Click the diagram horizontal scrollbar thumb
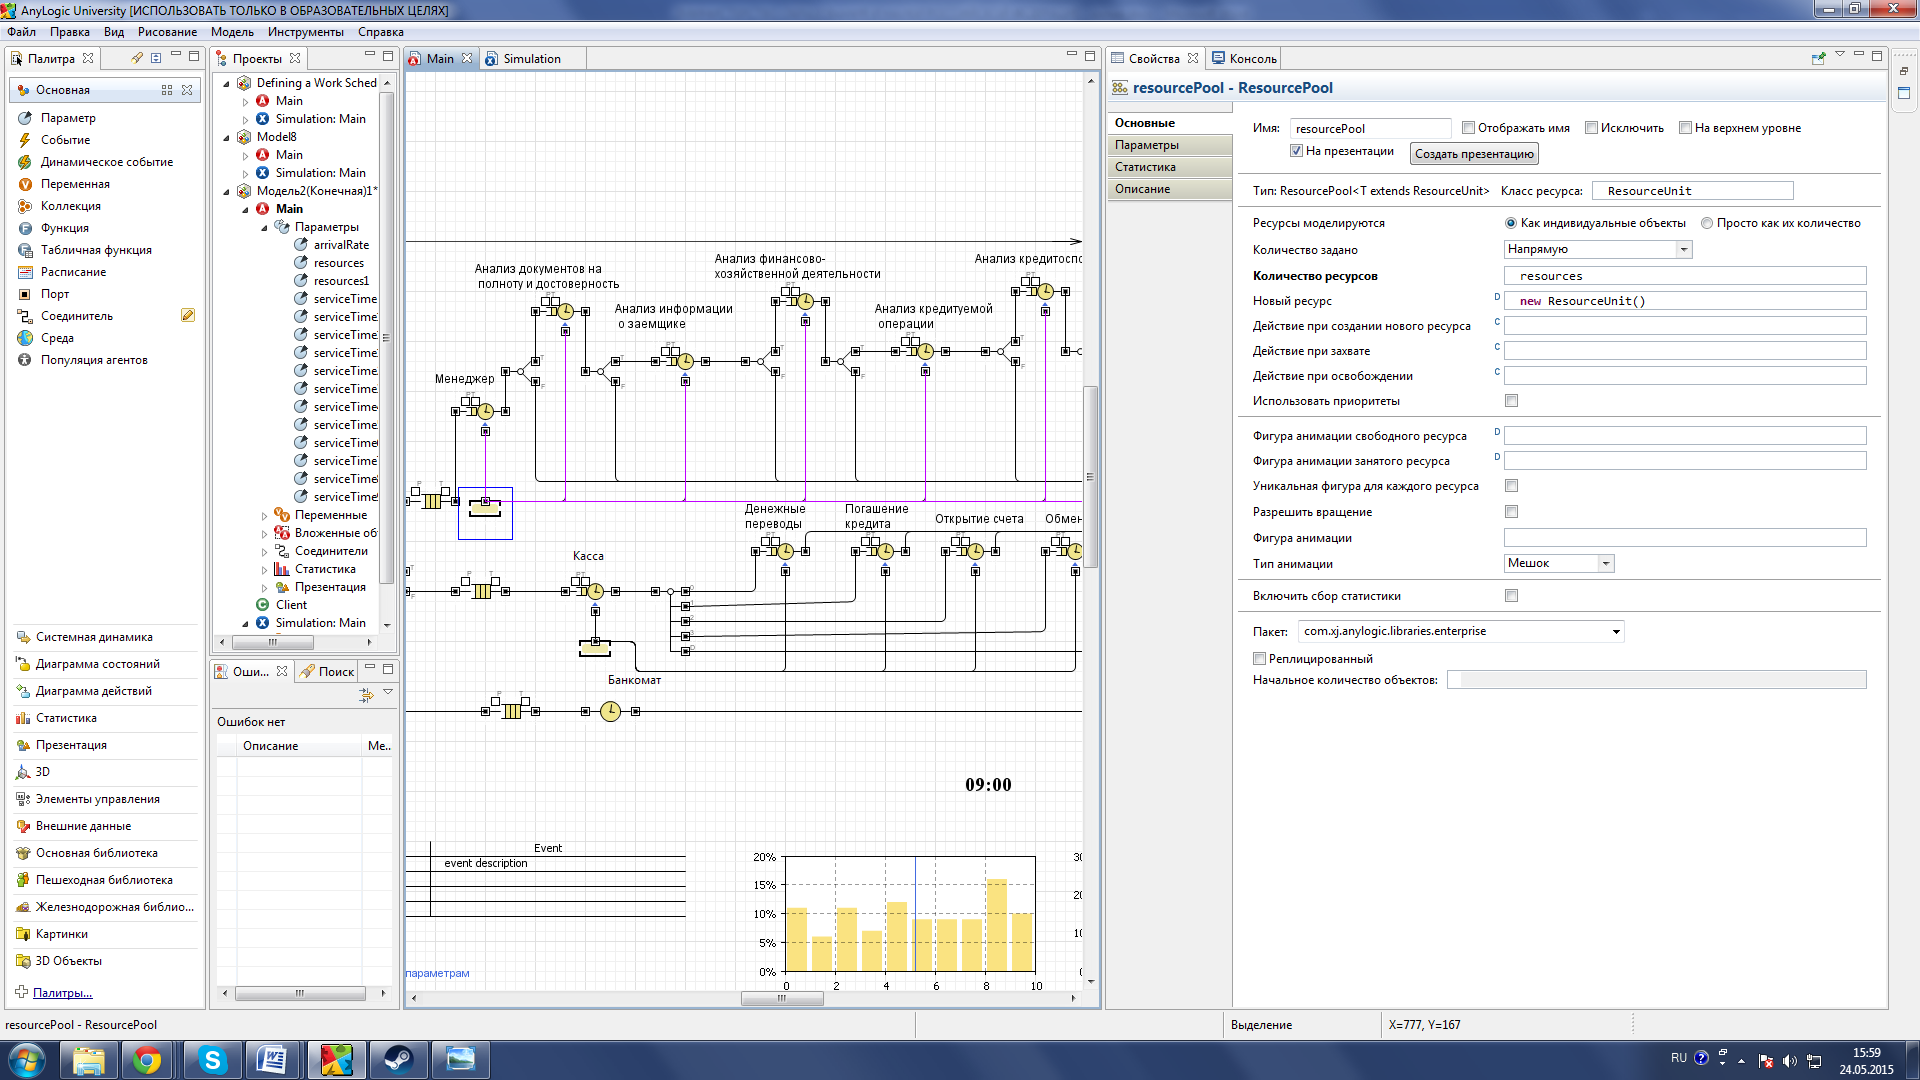 (x=781, y=998)
